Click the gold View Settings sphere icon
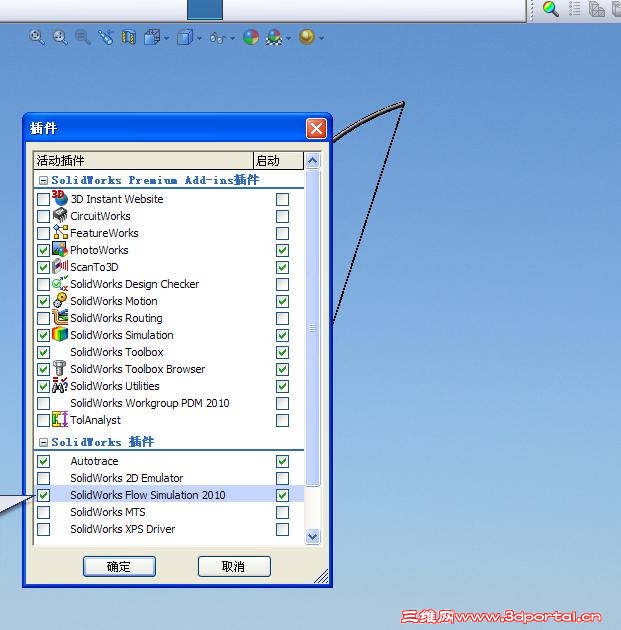This screenshot has width=621, height=630. 307,37
